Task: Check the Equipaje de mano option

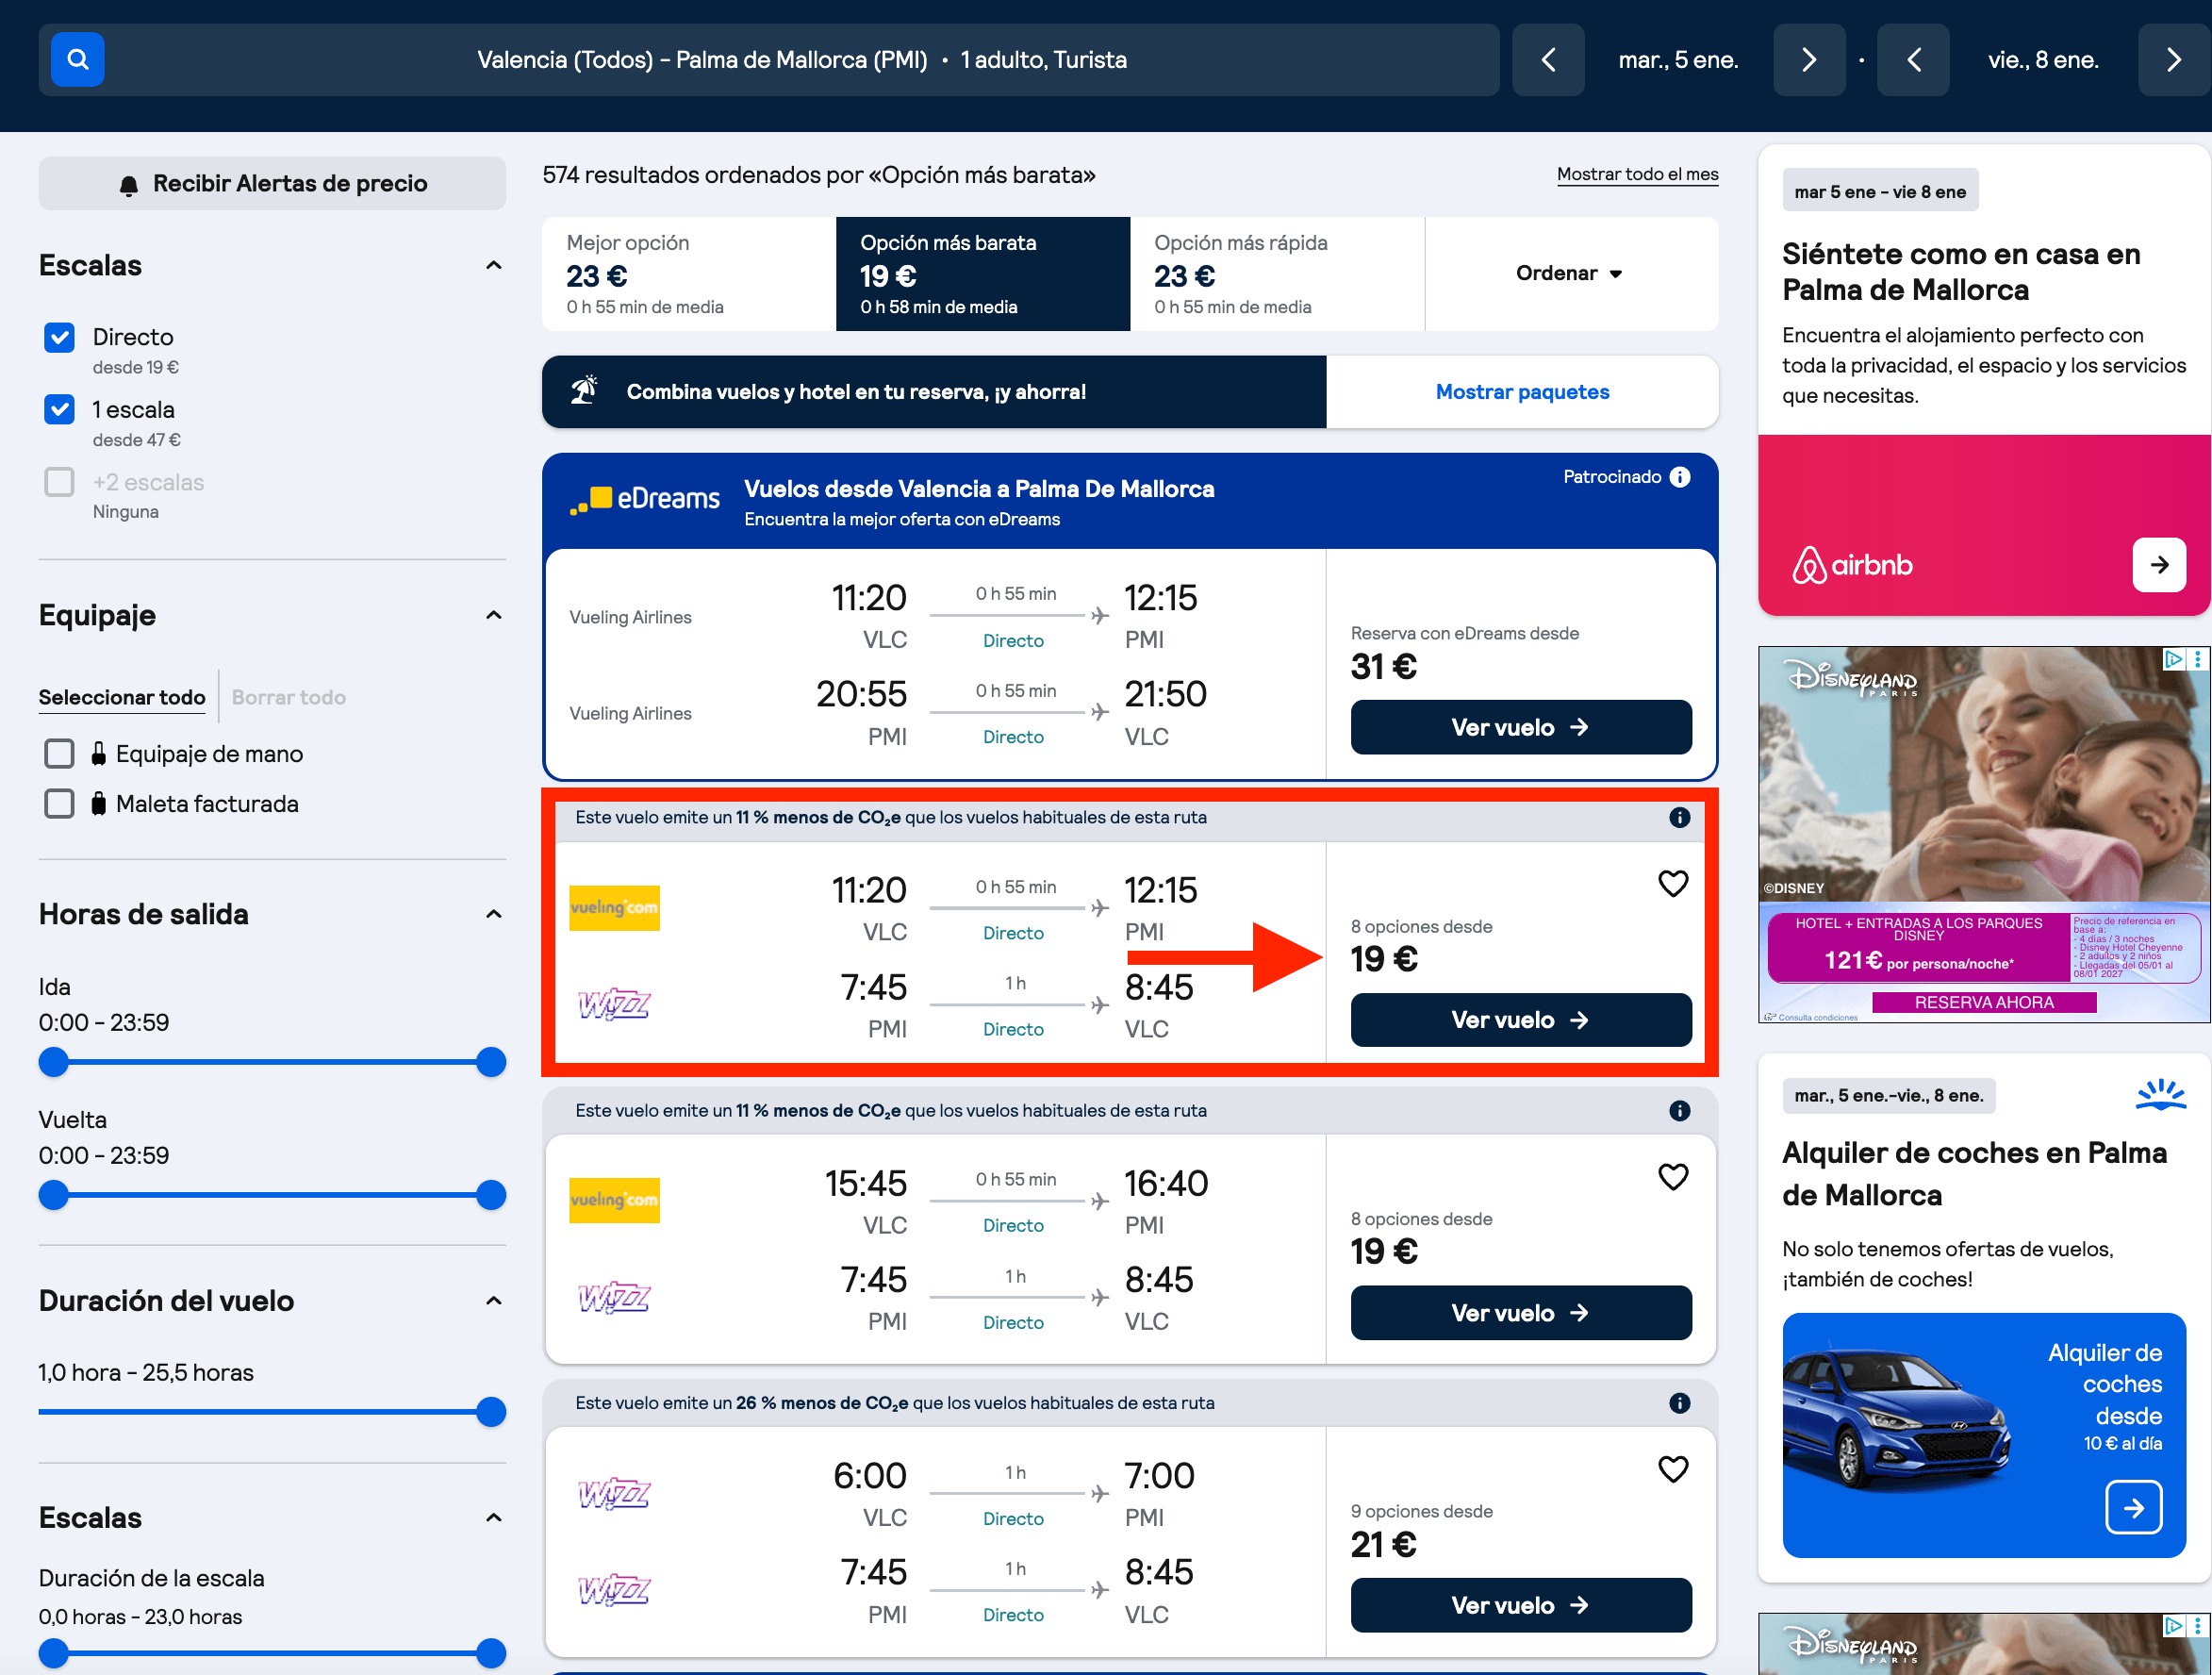Action: coord(59,753)
